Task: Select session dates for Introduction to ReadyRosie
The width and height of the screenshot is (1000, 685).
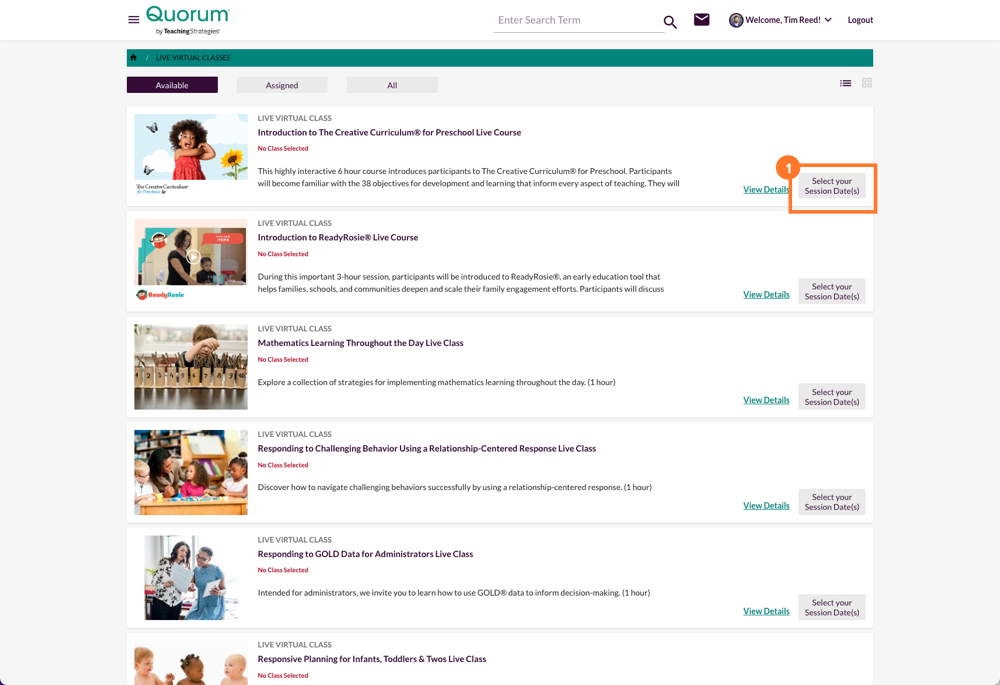Action: [831, 290]
